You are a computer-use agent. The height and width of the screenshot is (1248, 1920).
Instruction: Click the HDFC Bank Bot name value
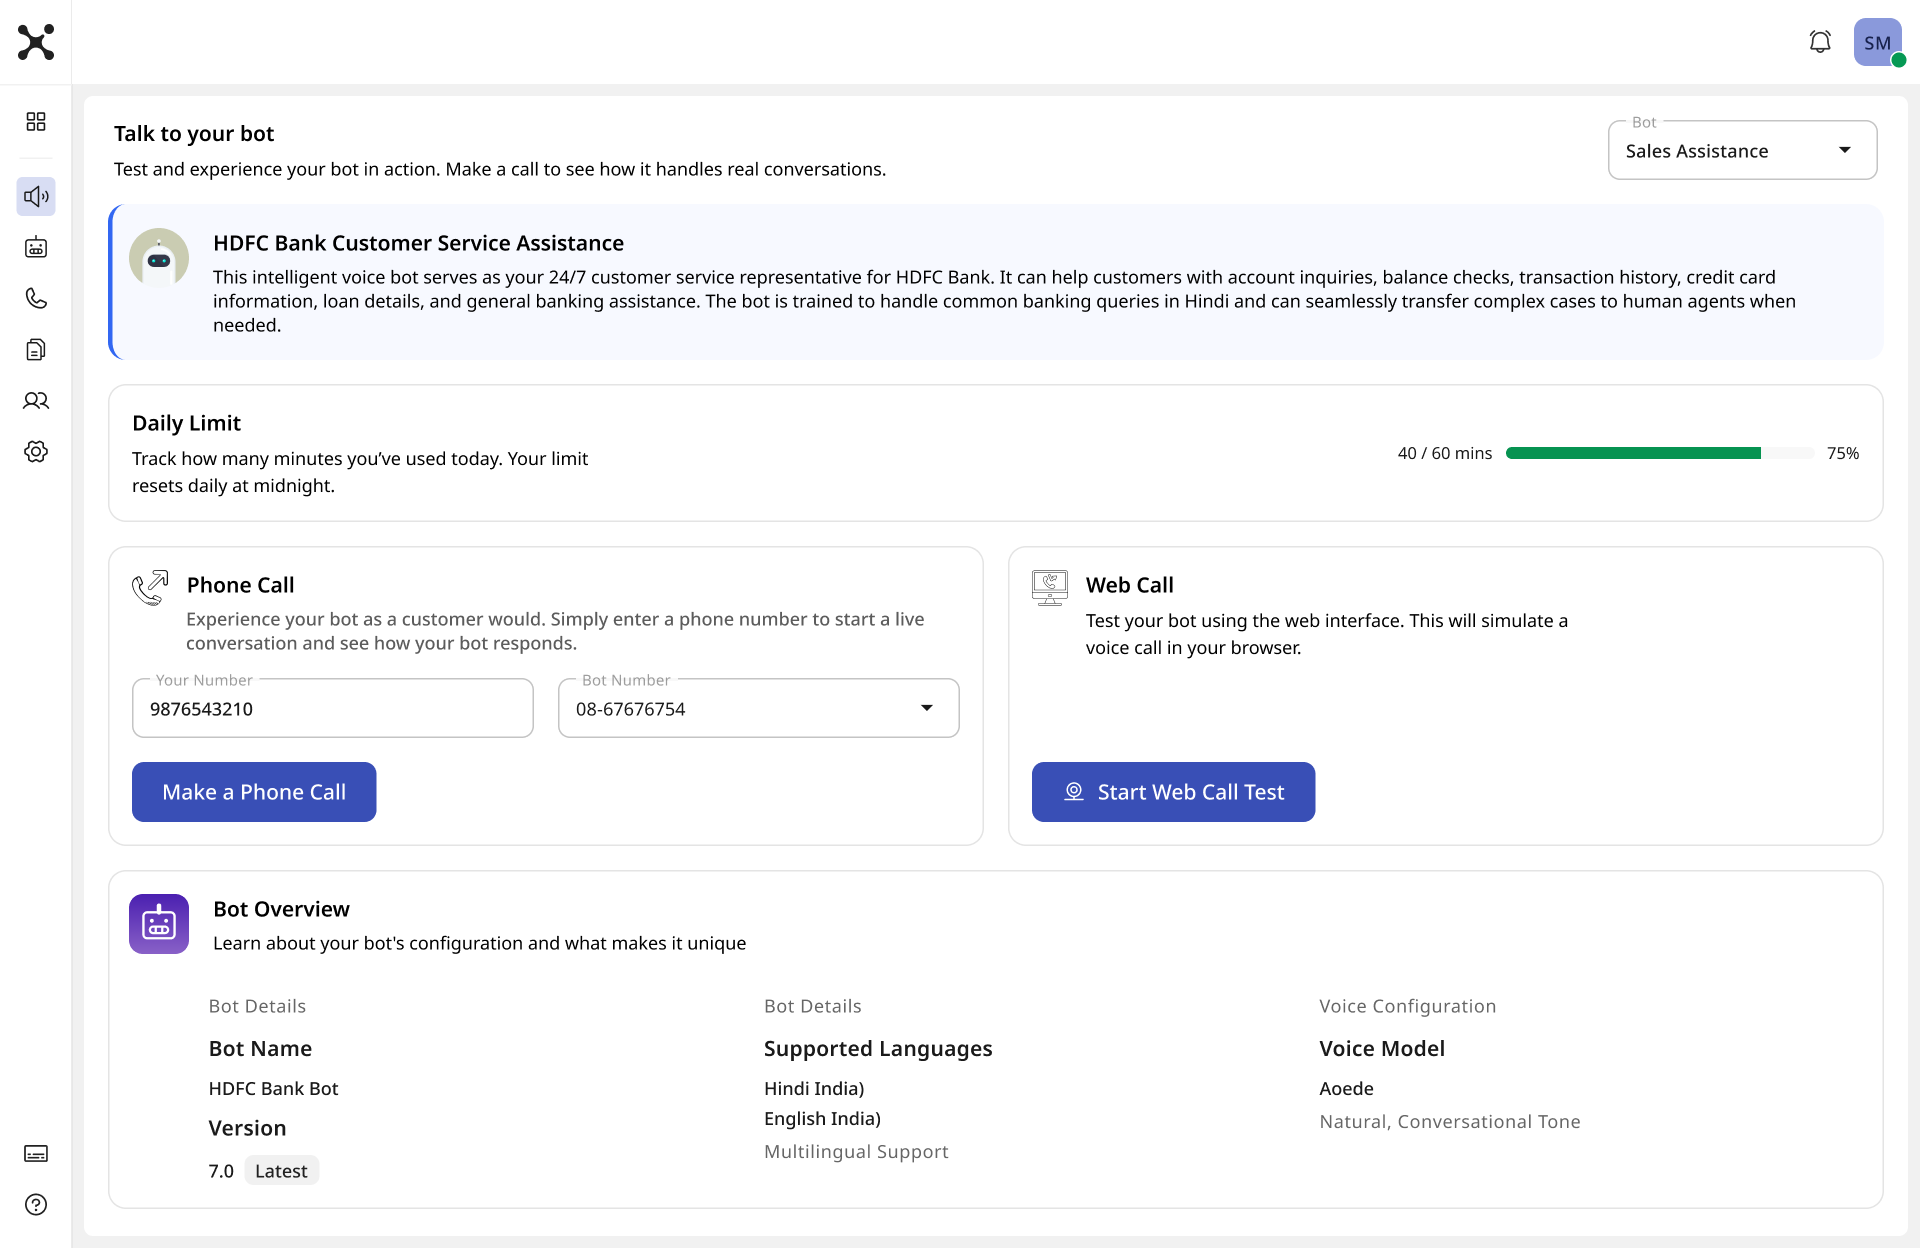pyautogui.click(x=273, y=1088)
